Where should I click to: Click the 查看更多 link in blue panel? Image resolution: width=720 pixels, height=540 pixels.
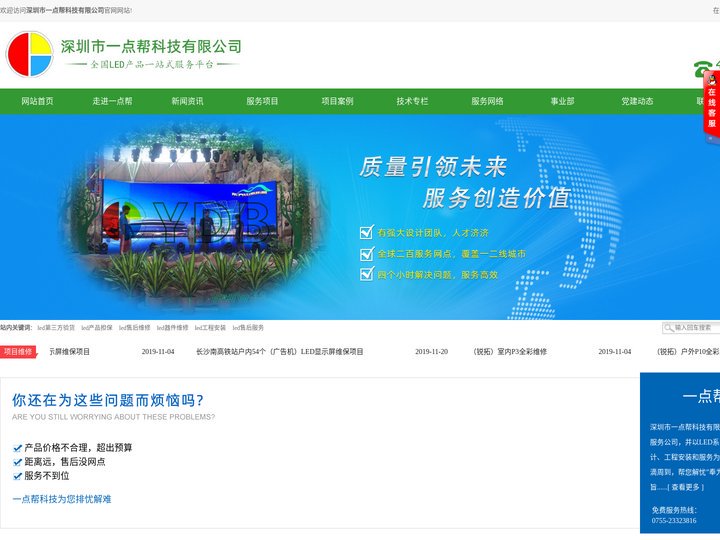686,487
